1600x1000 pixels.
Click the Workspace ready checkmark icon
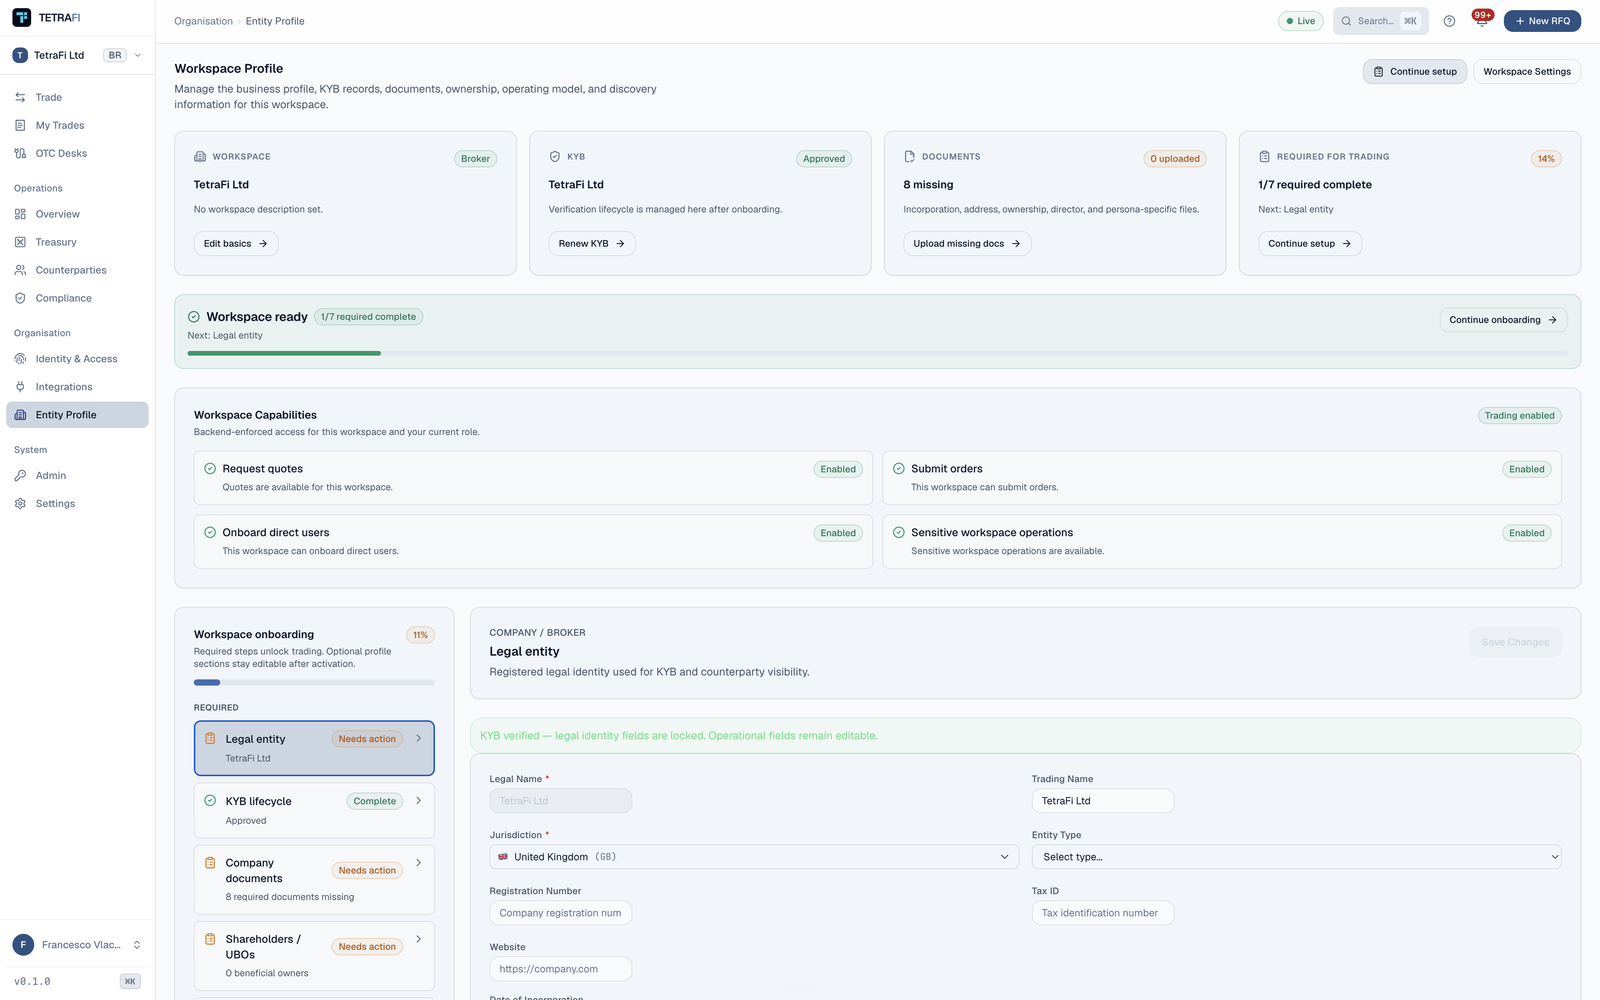[x=194, y=317]
